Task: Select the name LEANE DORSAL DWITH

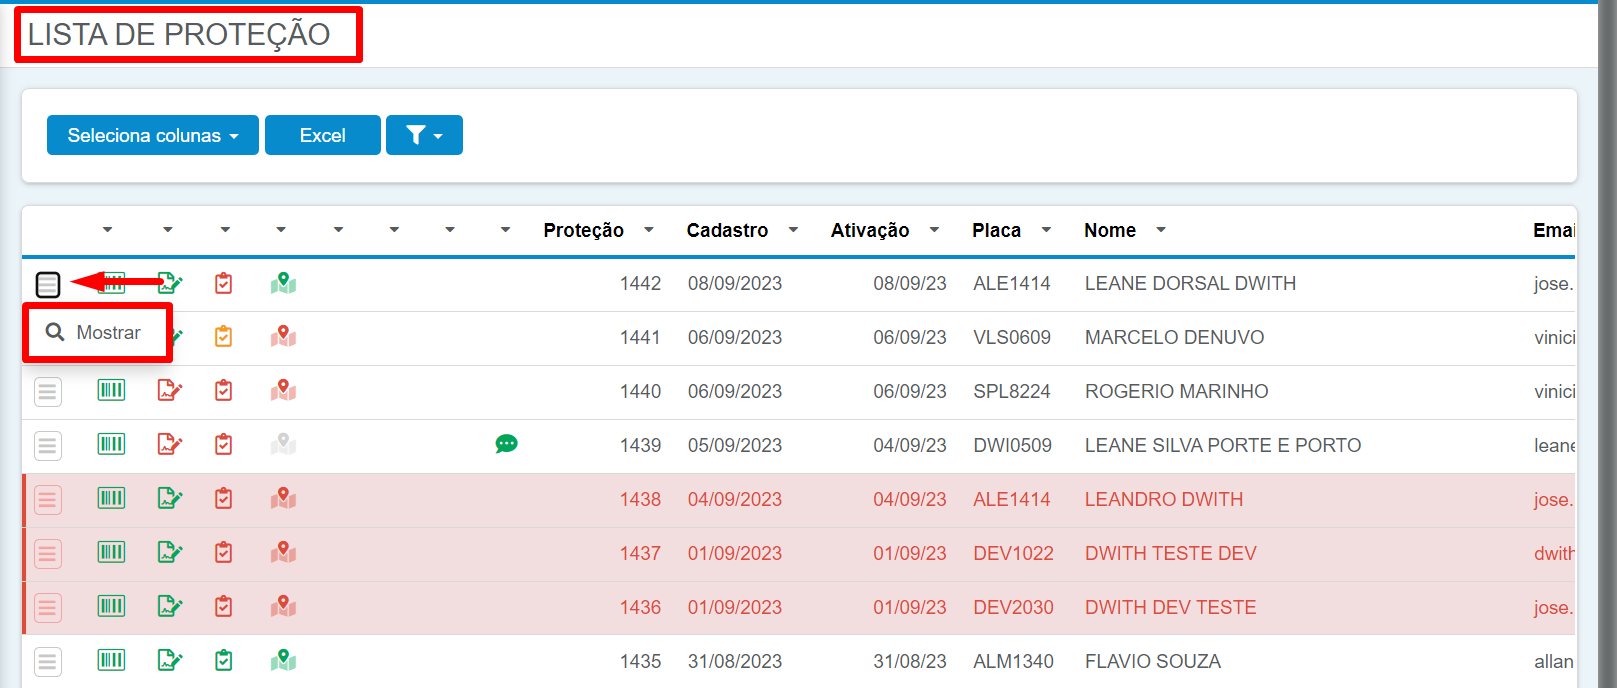Action: 1190,283
